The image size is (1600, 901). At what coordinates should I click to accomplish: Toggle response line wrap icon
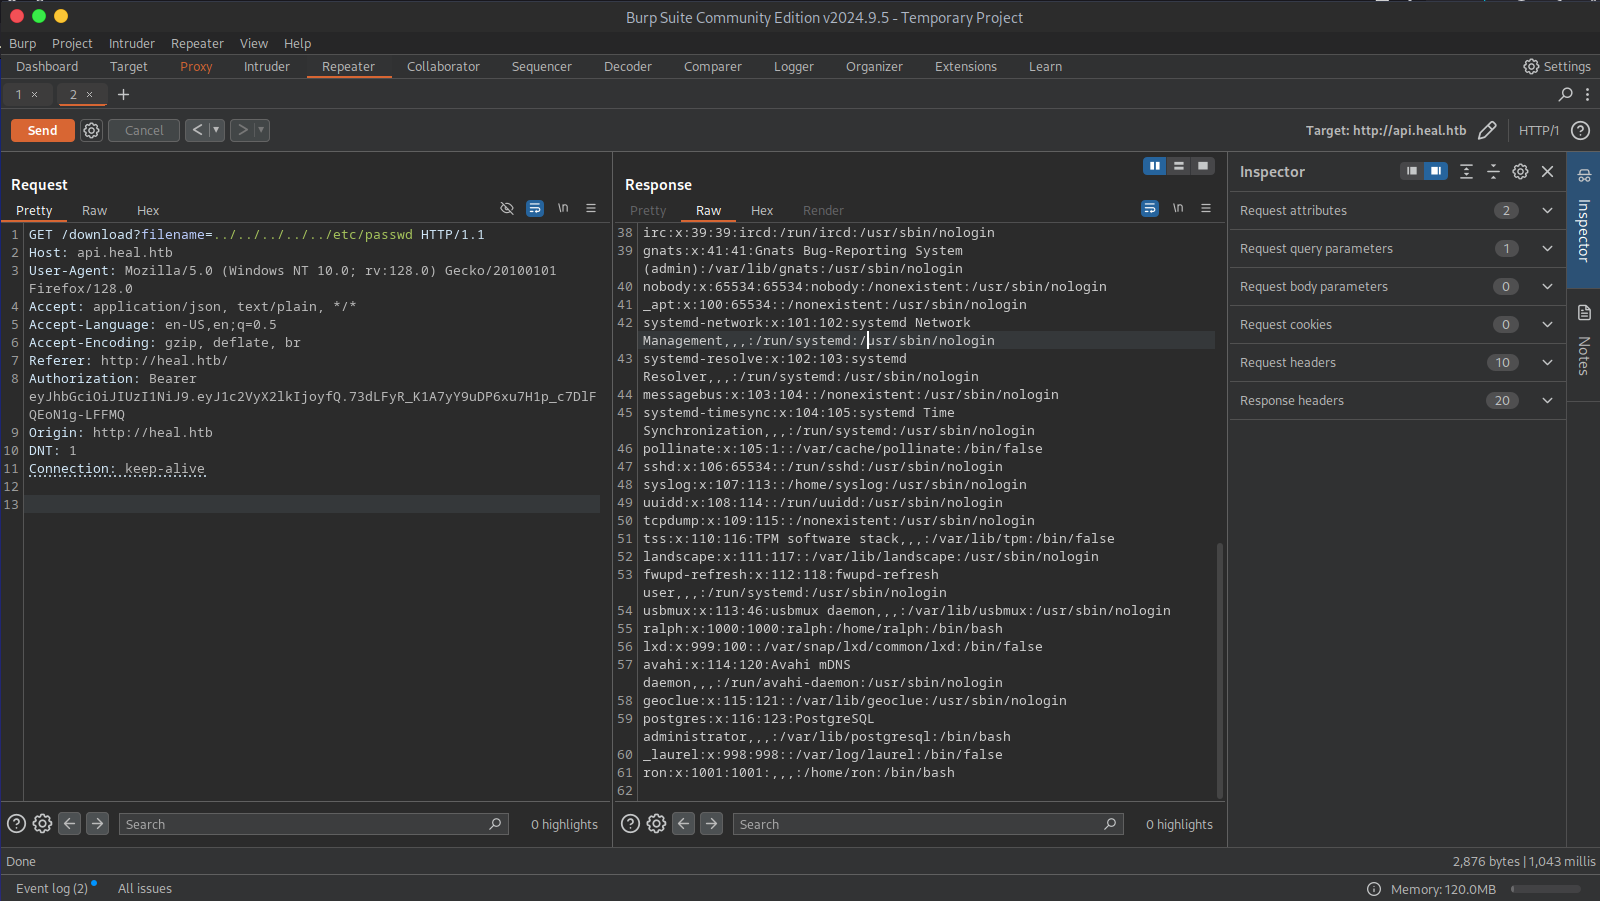pos(1150,208)
